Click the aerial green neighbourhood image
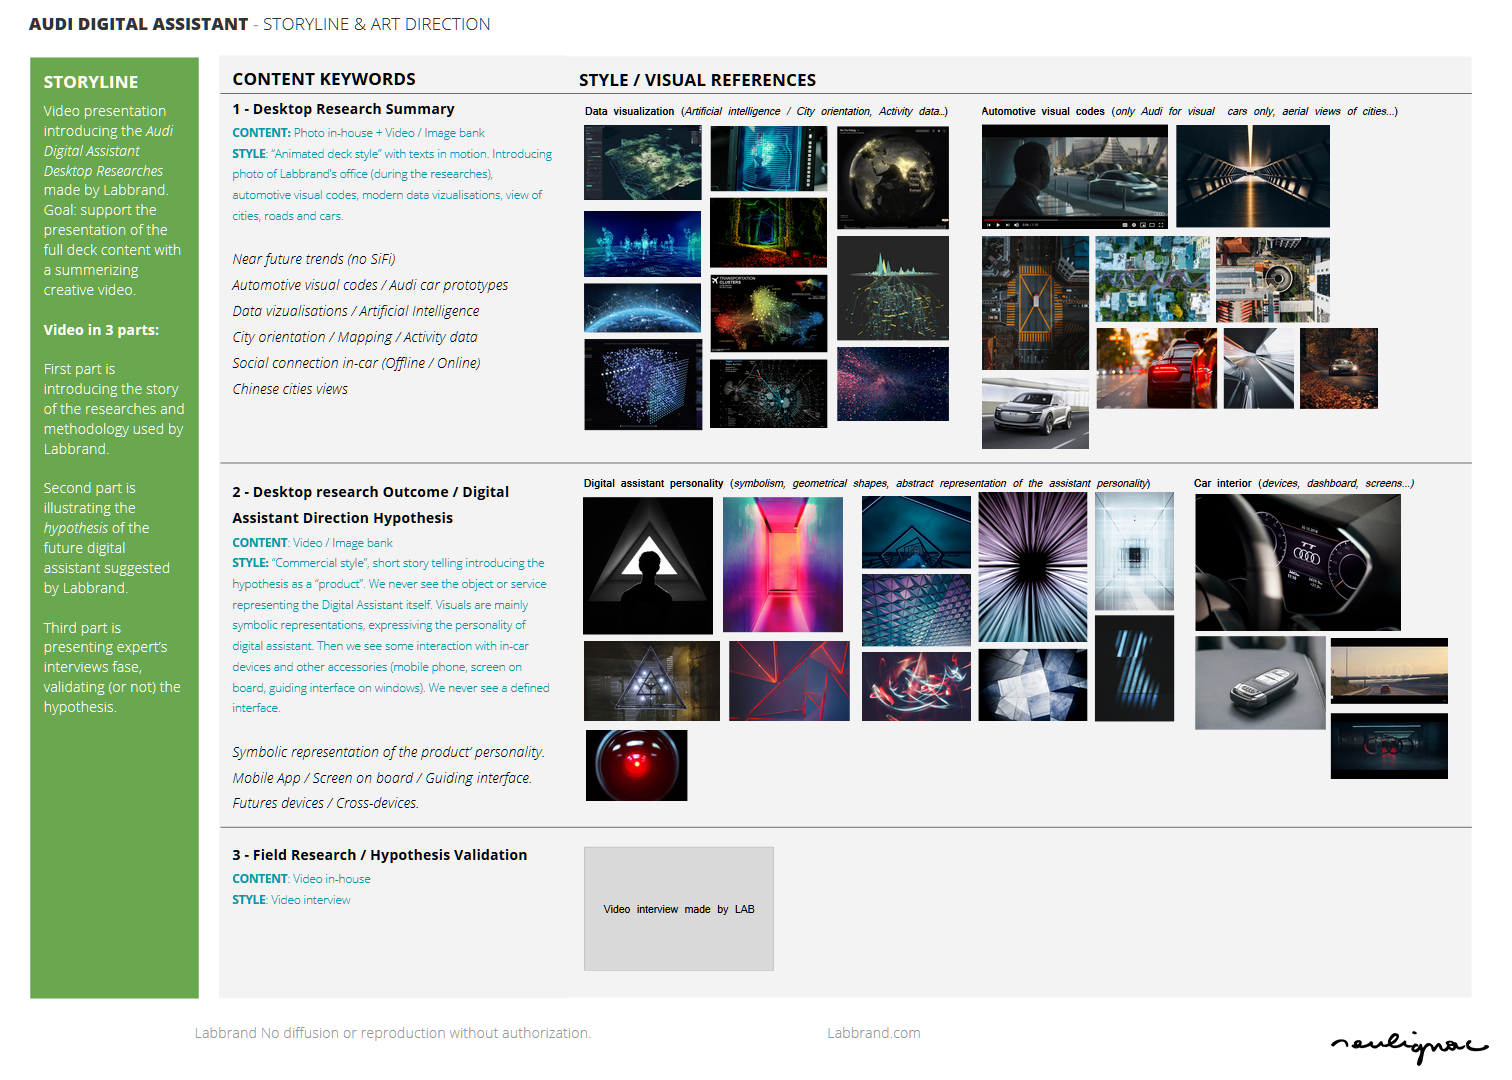 [x=1152, y=279]
